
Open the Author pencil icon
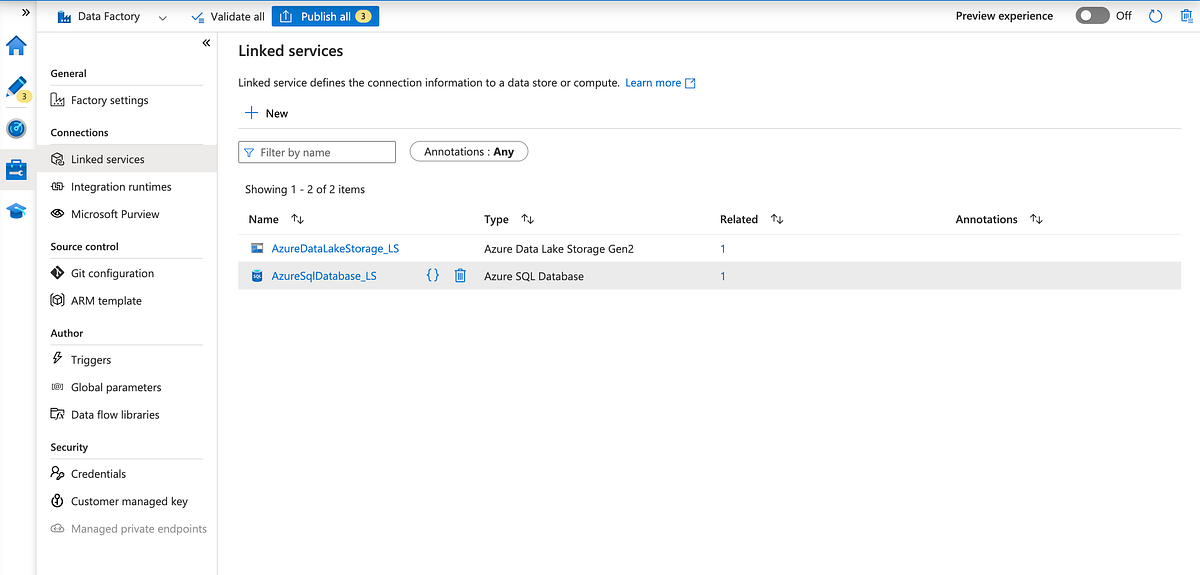coord(16,87)
